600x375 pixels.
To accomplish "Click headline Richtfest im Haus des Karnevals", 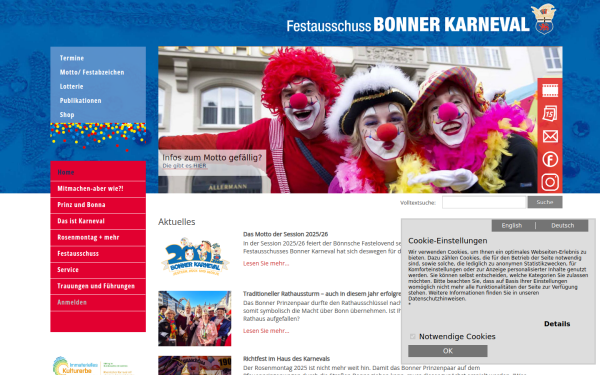I will point(286,359).
